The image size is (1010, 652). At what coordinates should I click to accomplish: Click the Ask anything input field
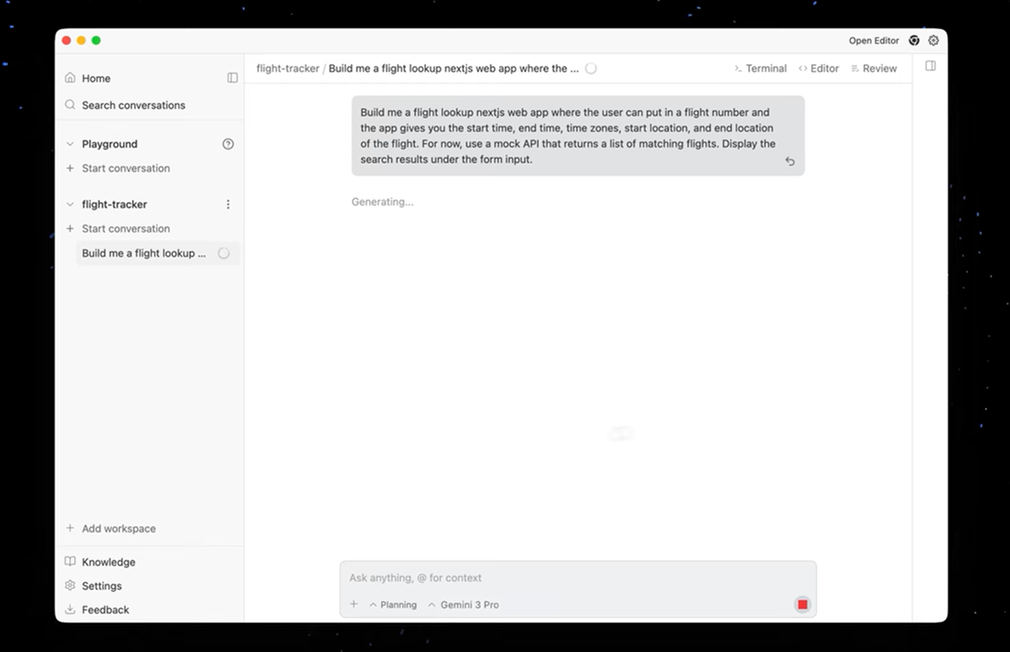coord(570,578)
